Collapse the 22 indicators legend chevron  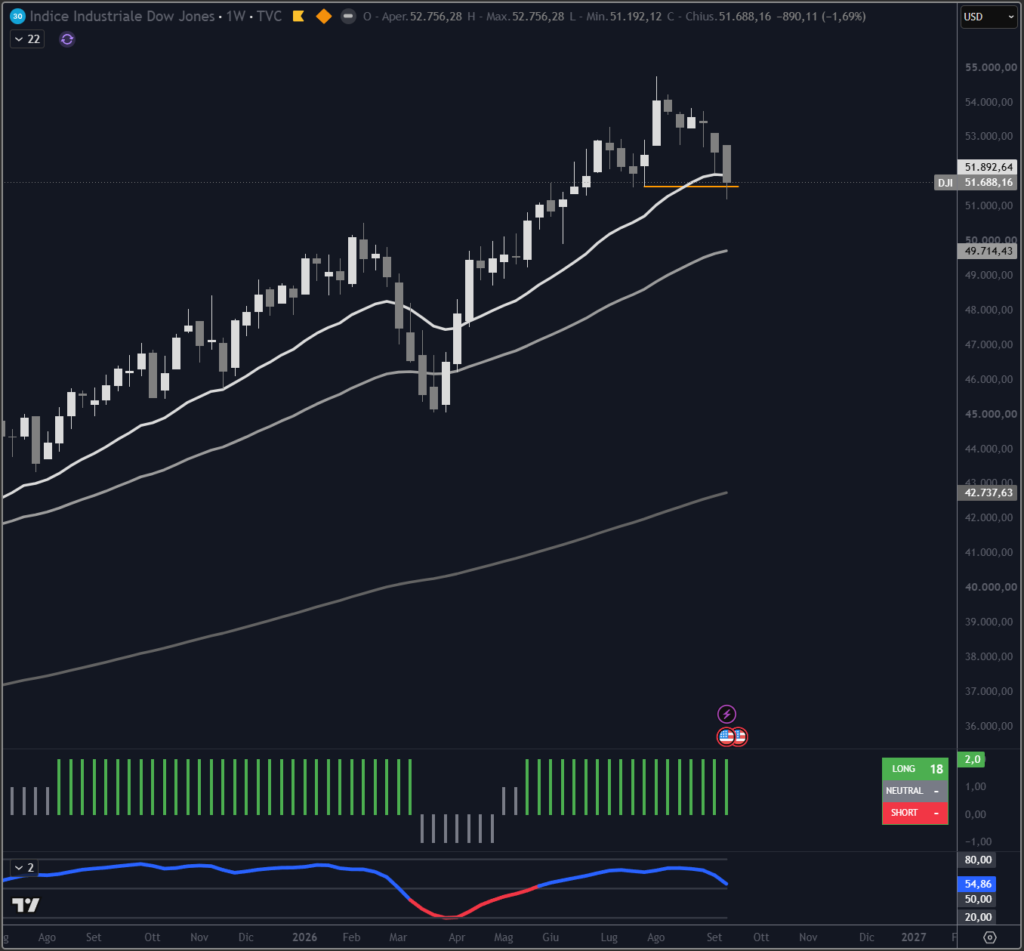pyautogui.click(x=18, y=39)
